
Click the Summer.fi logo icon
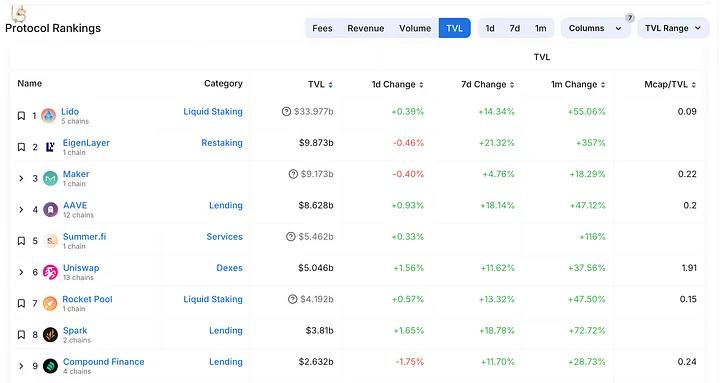tap(51, 241)
